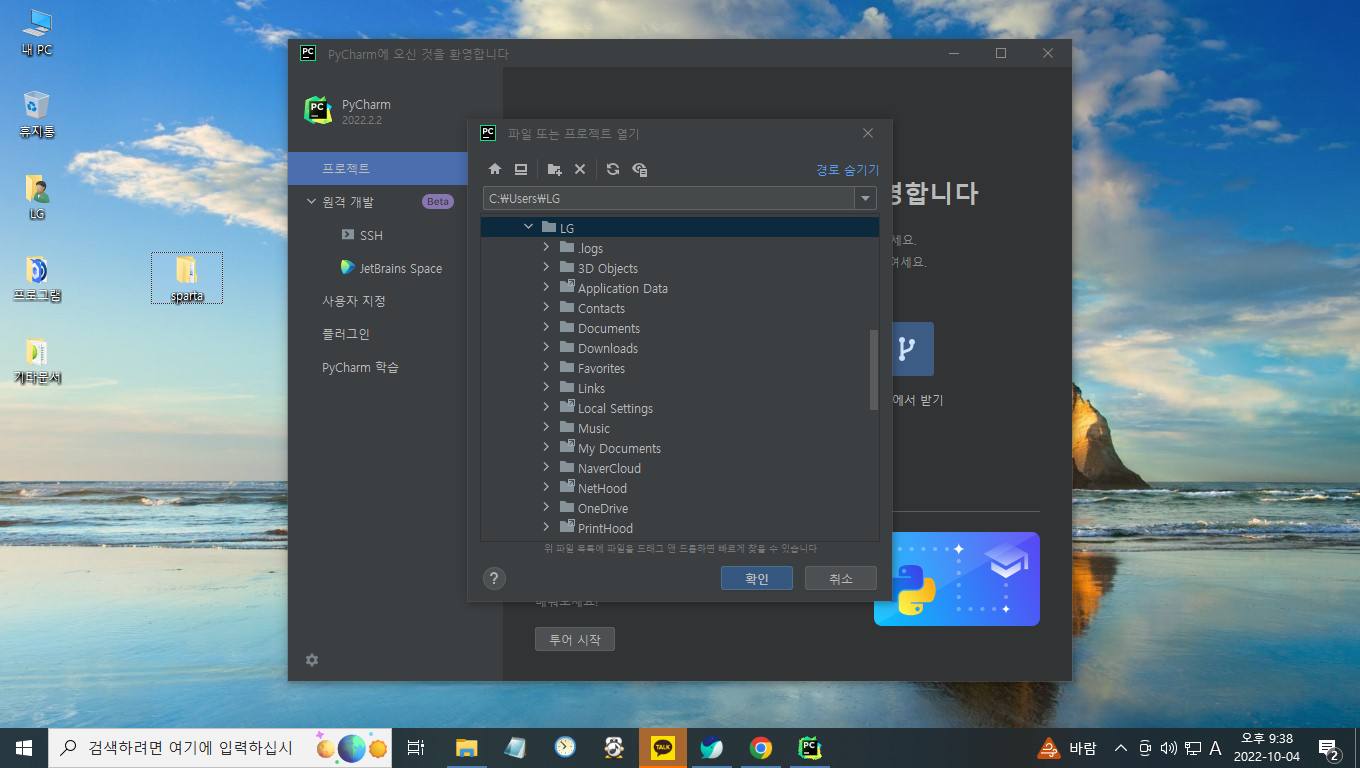The height and width of the screenshot is (768, 1360).
Task: Open the clock app on taskbar
Action: pos(565,748)
